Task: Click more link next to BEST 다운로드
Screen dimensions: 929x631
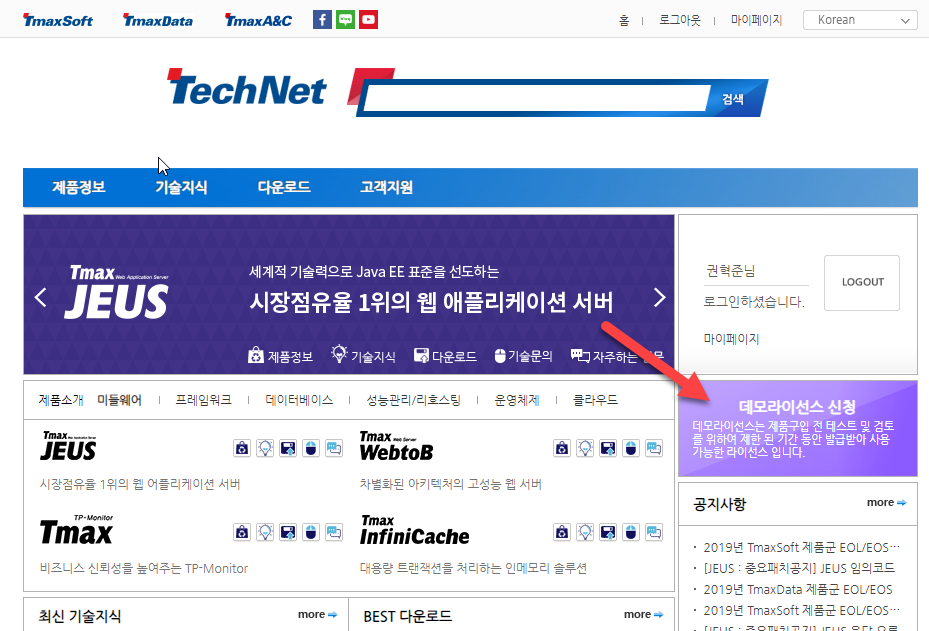Action: pyautogui.click(x=643, y=614)
